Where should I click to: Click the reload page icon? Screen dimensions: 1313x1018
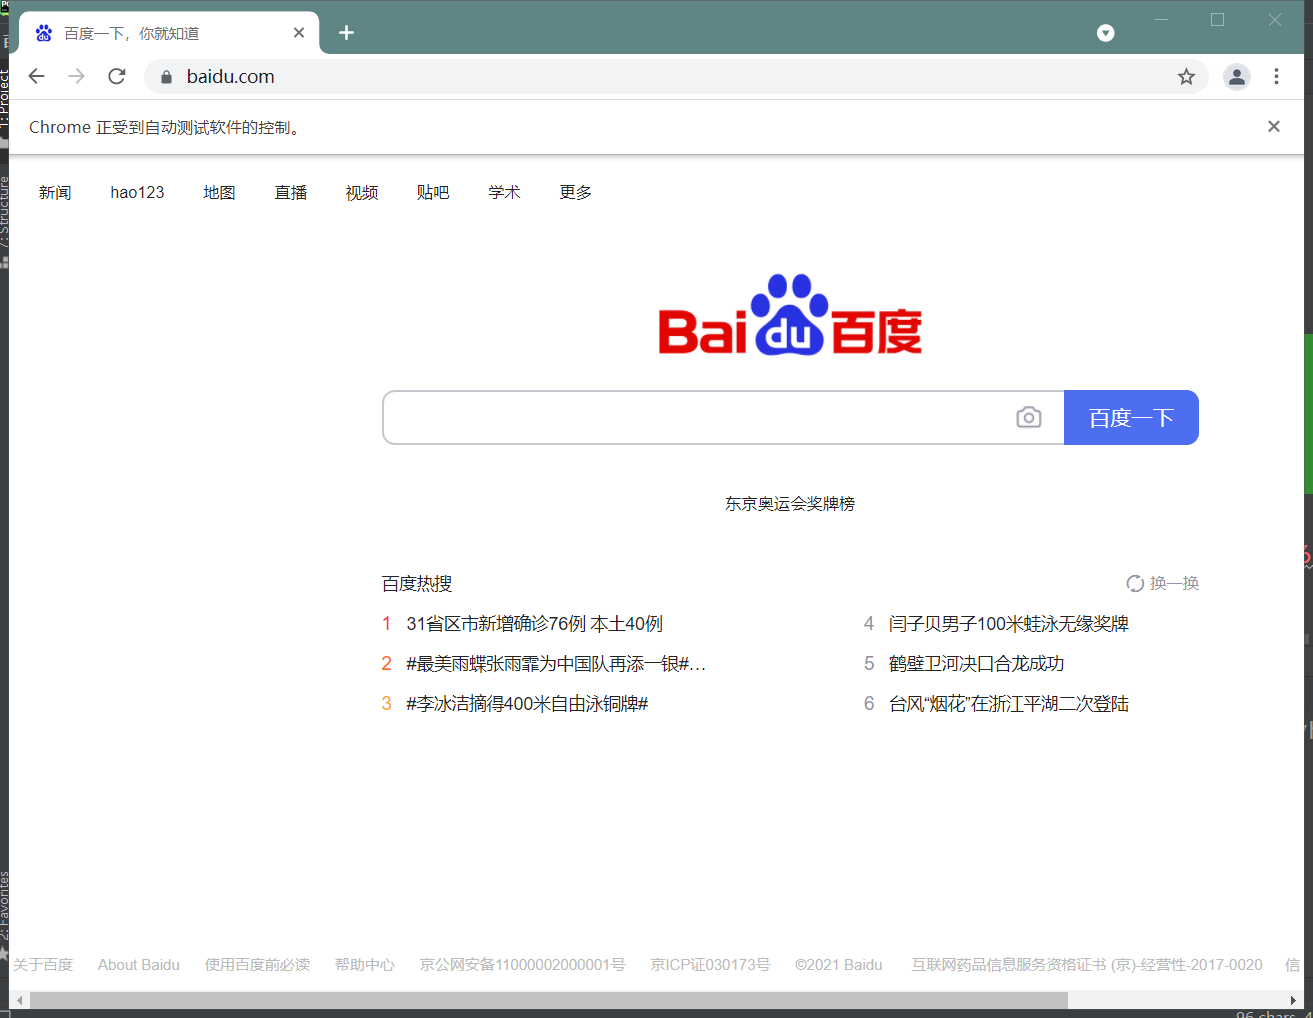tap(116, 76)
